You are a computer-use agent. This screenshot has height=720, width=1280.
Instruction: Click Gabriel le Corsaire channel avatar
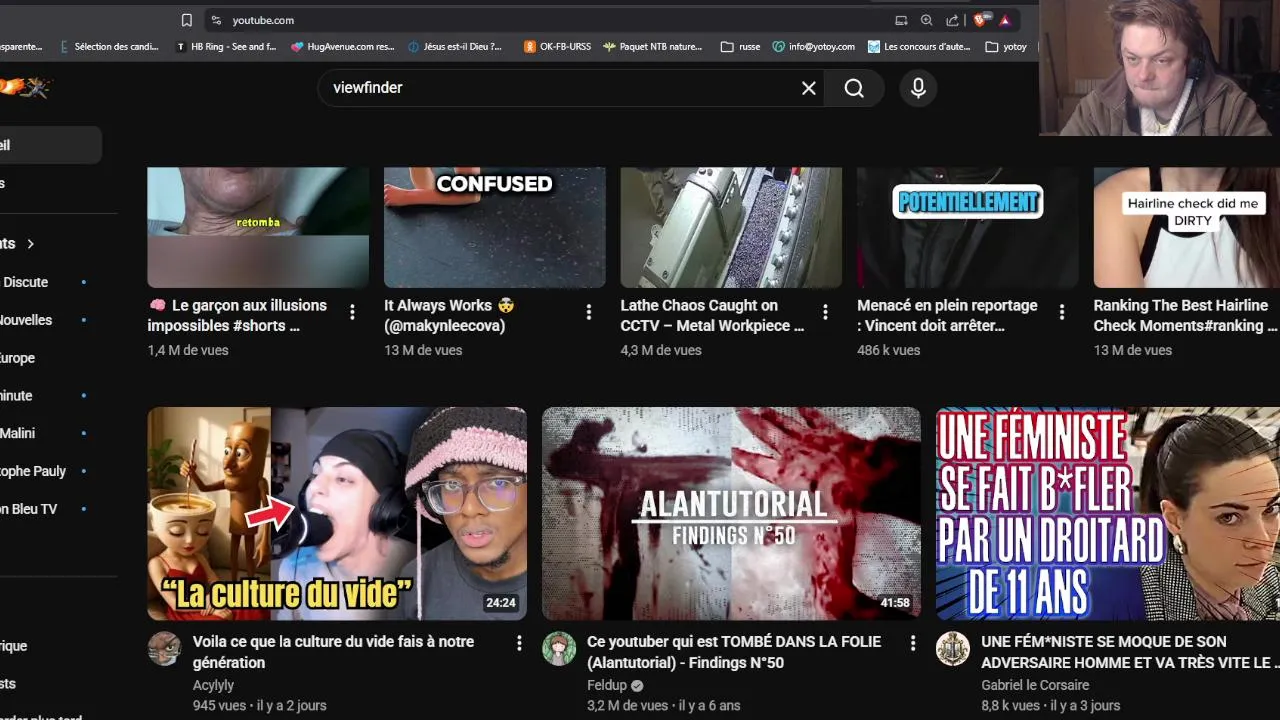tap(953, 648)
